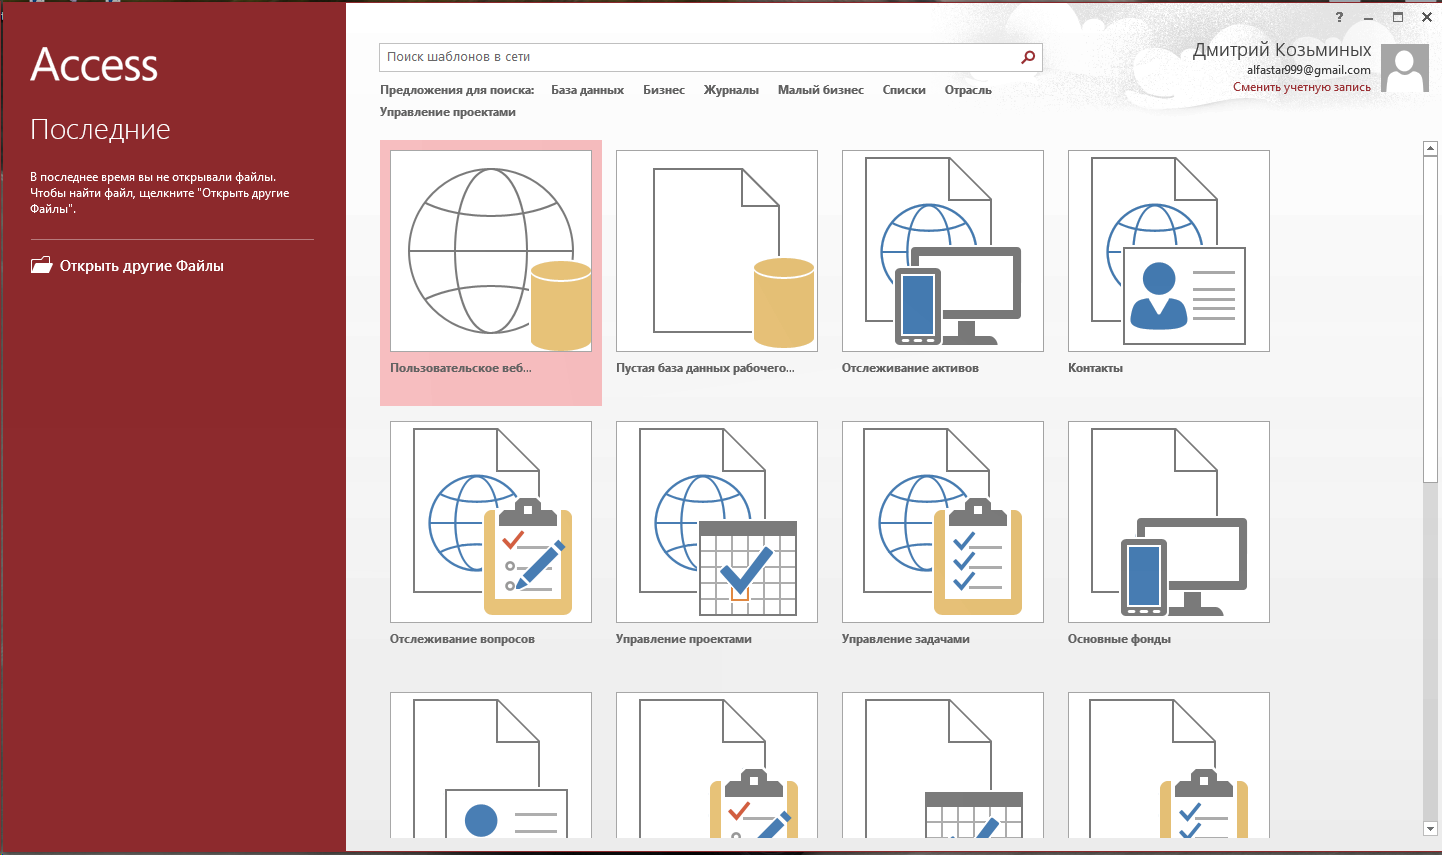Click the Отслеживание вопросов caption

[462, 639]
